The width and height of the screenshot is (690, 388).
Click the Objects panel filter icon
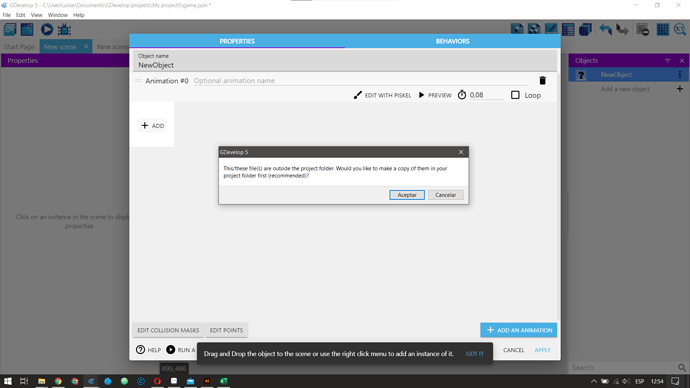click(x=668, y=61)
